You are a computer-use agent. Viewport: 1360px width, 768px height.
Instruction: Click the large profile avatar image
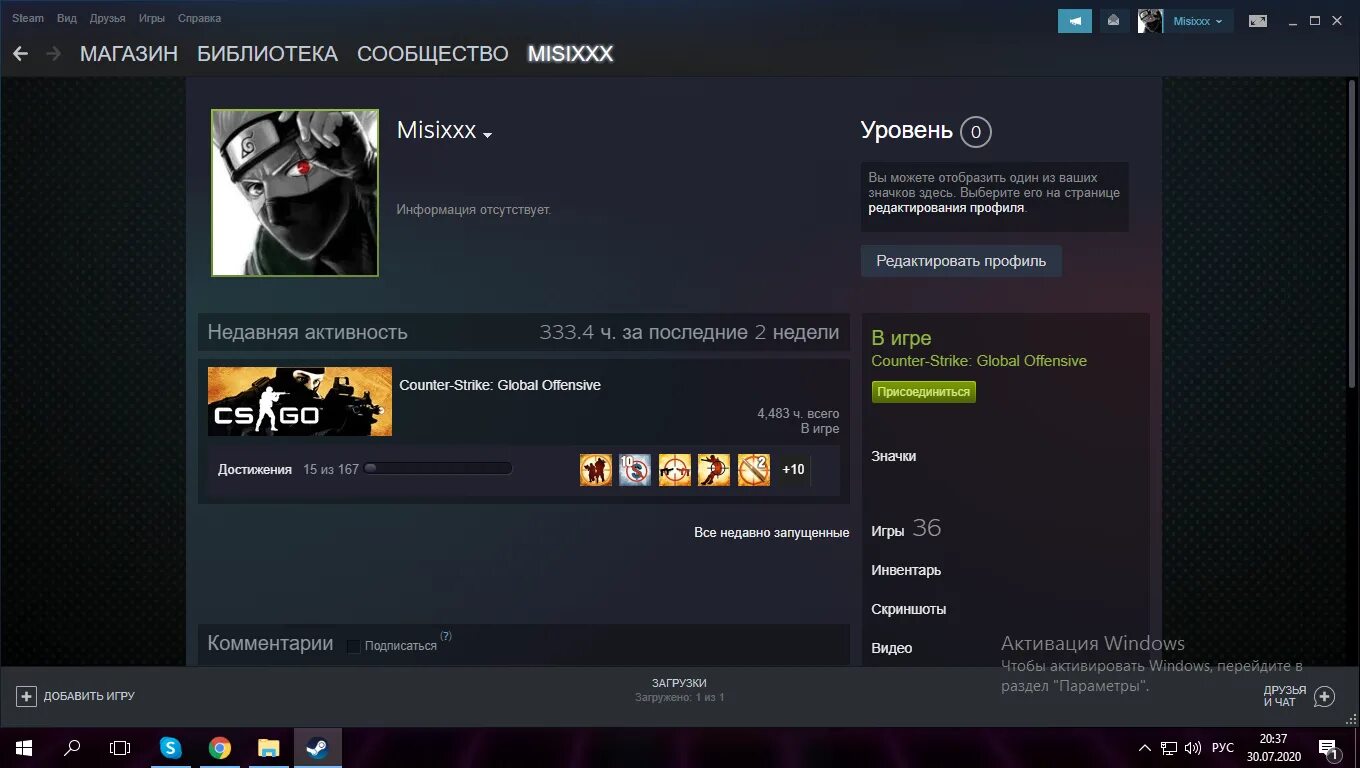pyautogui.click(x=295, y=193)
